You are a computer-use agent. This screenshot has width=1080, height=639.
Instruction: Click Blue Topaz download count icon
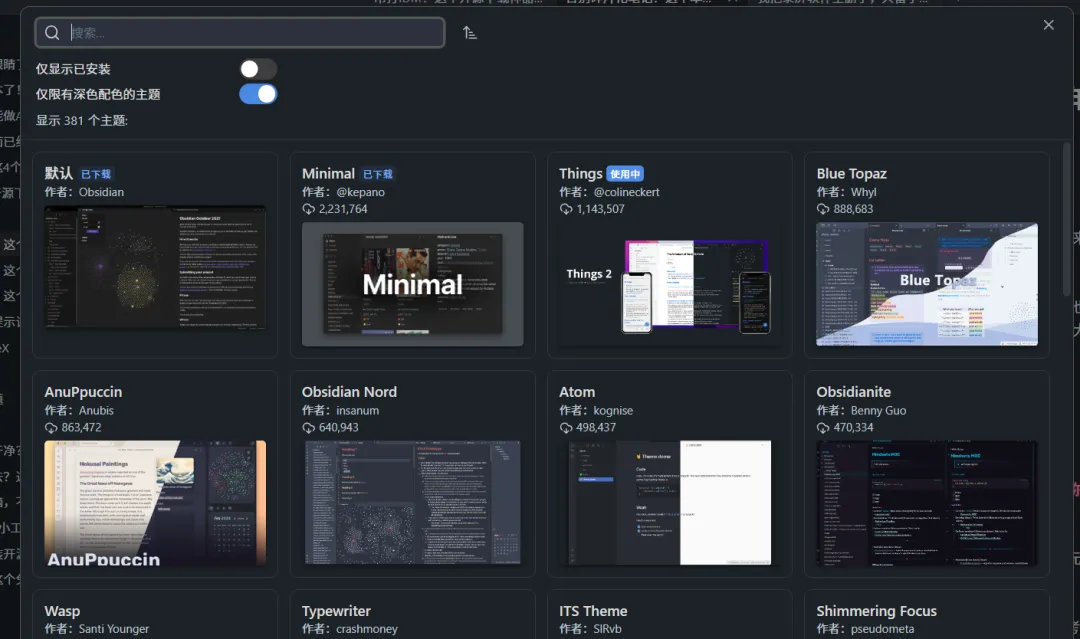tap(823, 209)
